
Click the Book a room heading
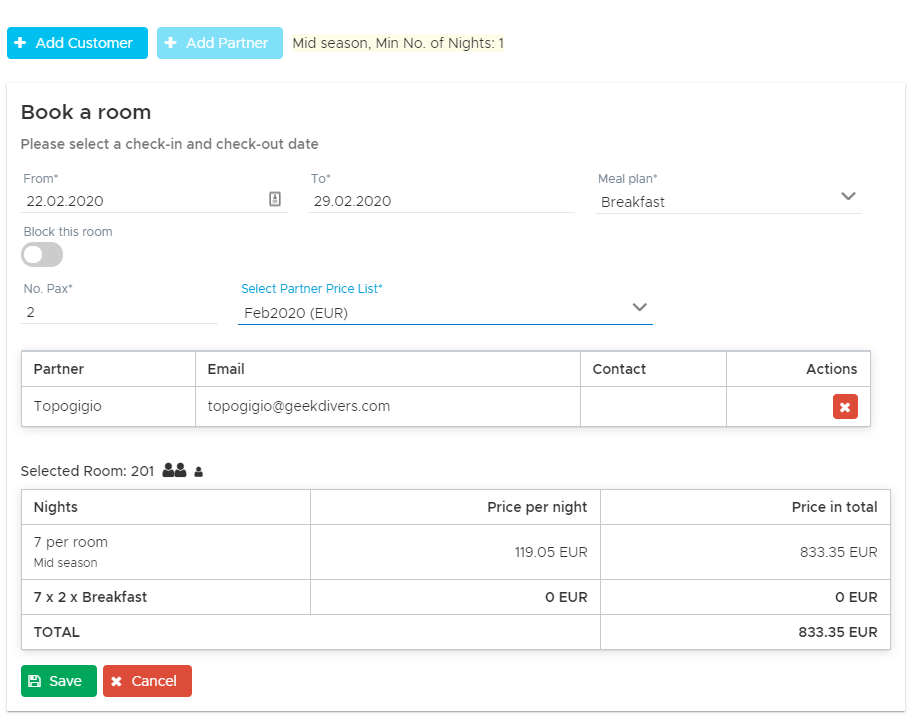pyautogui.click(x=86, y=112)
